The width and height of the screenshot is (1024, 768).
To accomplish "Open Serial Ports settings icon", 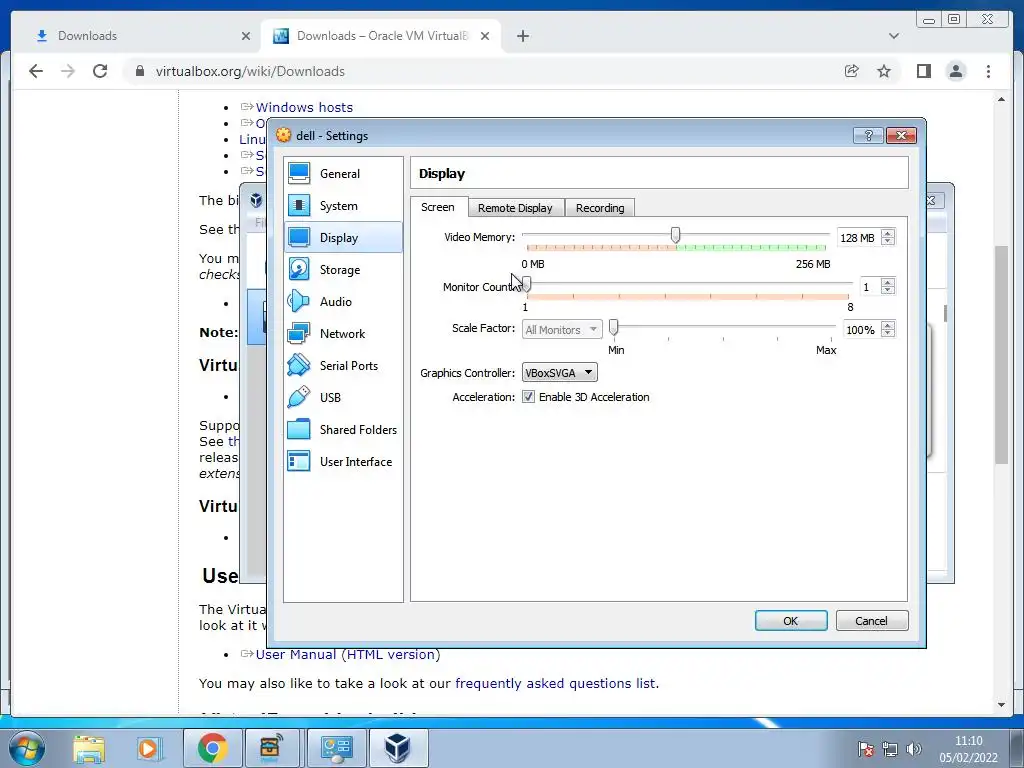I will click(x=299, y=366).
